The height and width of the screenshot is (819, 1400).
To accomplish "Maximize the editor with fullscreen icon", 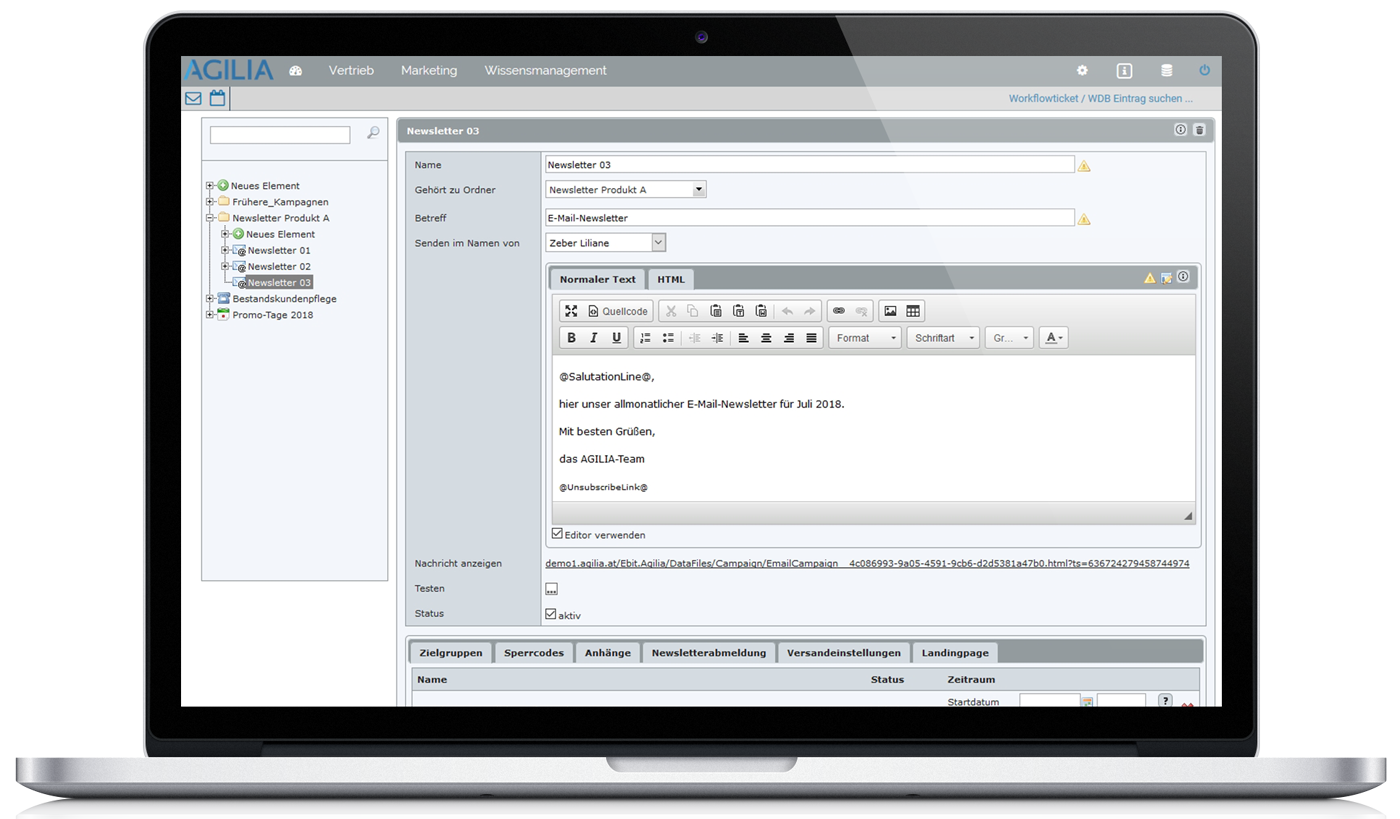I will tap(571, 311).
